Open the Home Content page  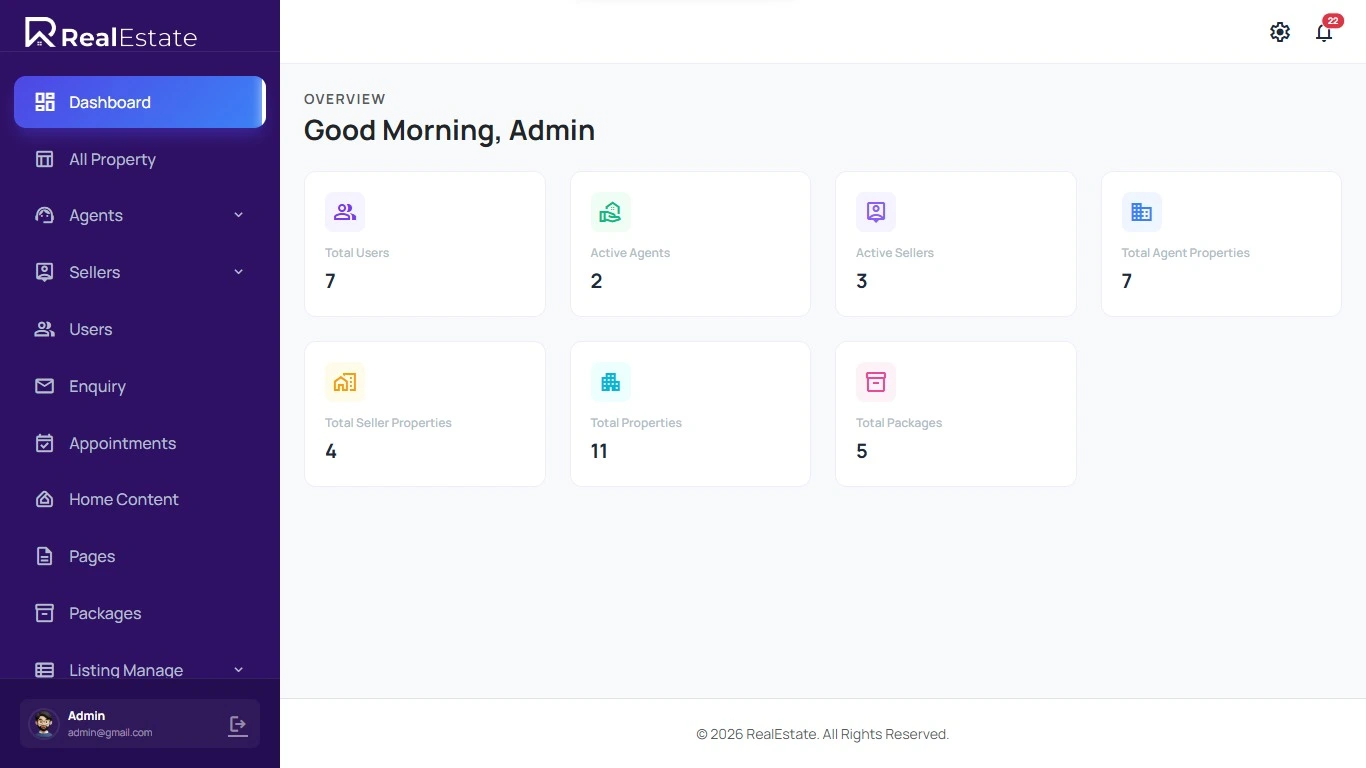tap(123, 499)
